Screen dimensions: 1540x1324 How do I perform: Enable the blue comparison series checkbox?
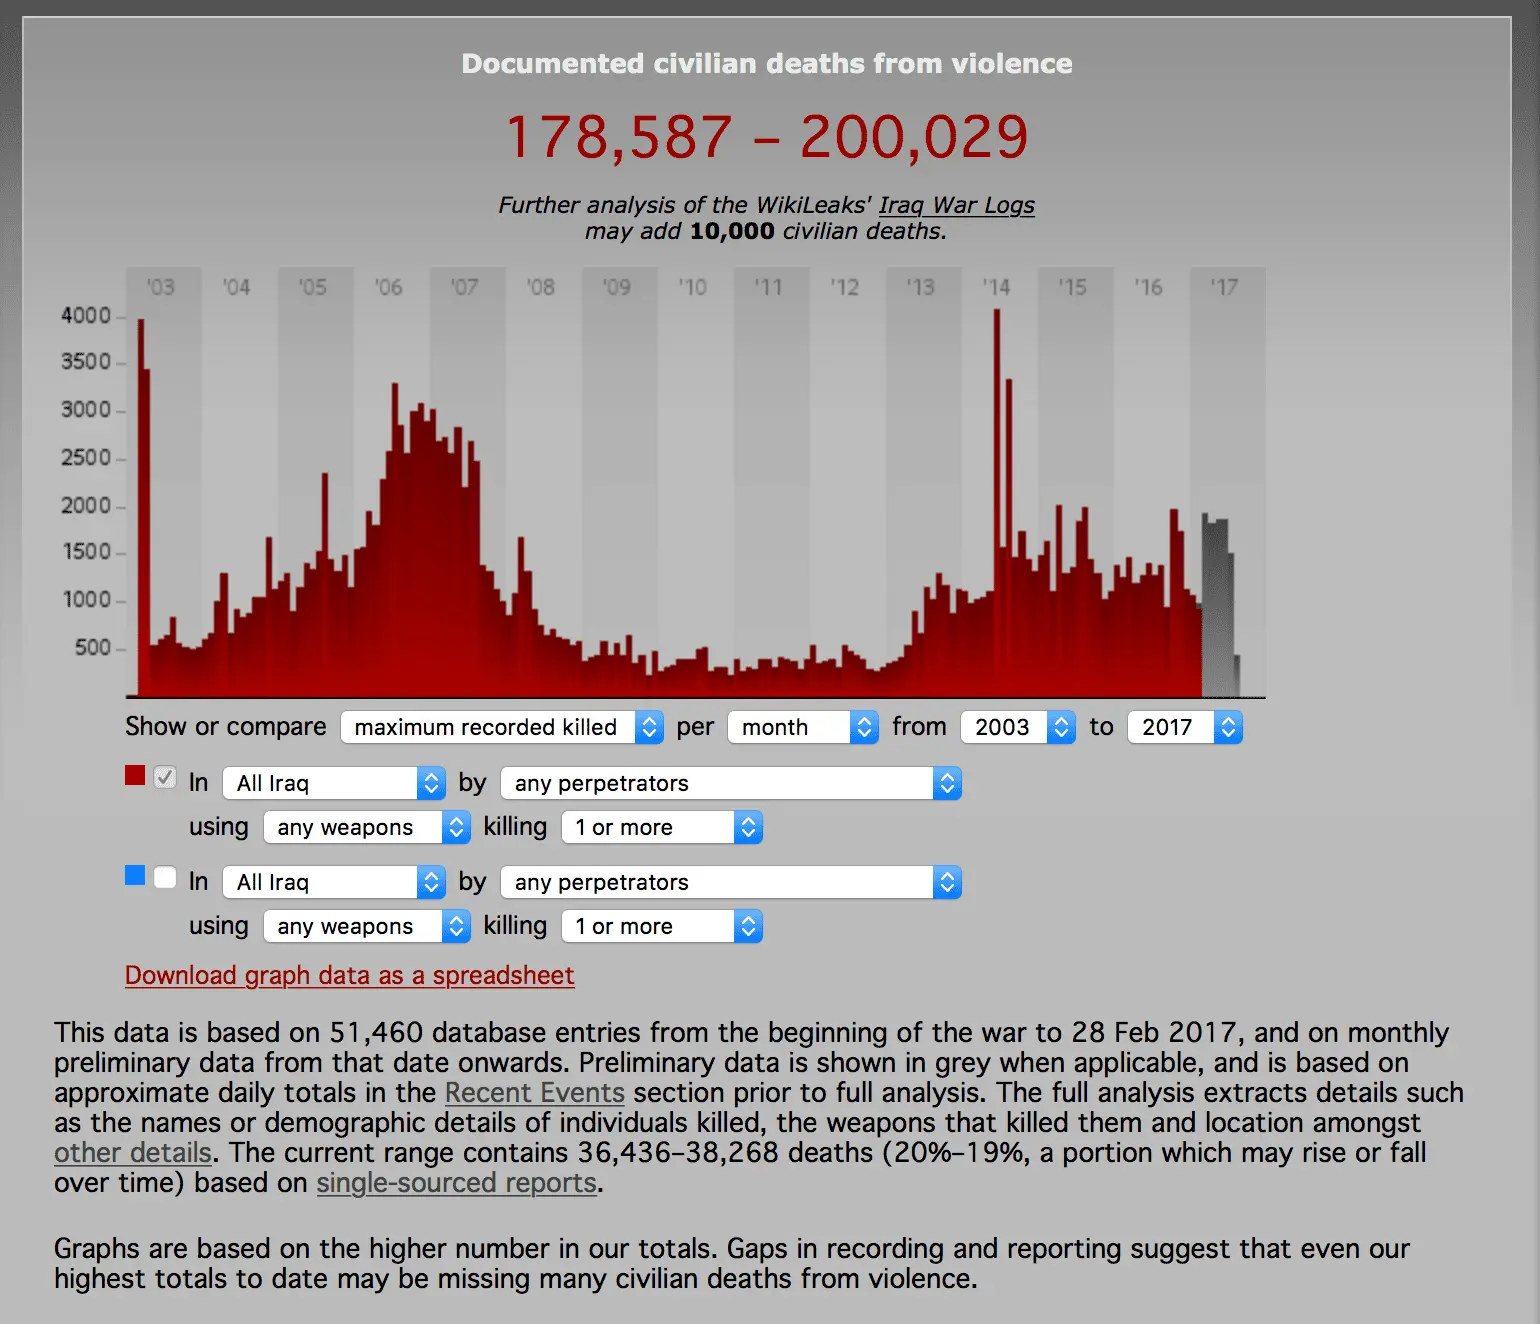click(165, 876)
